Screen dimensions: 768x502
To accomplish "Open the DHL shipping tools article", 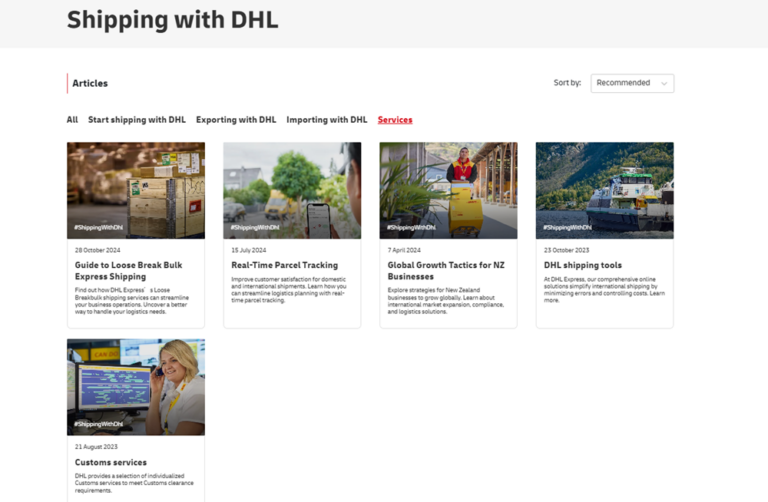I will tap(583, 265).
